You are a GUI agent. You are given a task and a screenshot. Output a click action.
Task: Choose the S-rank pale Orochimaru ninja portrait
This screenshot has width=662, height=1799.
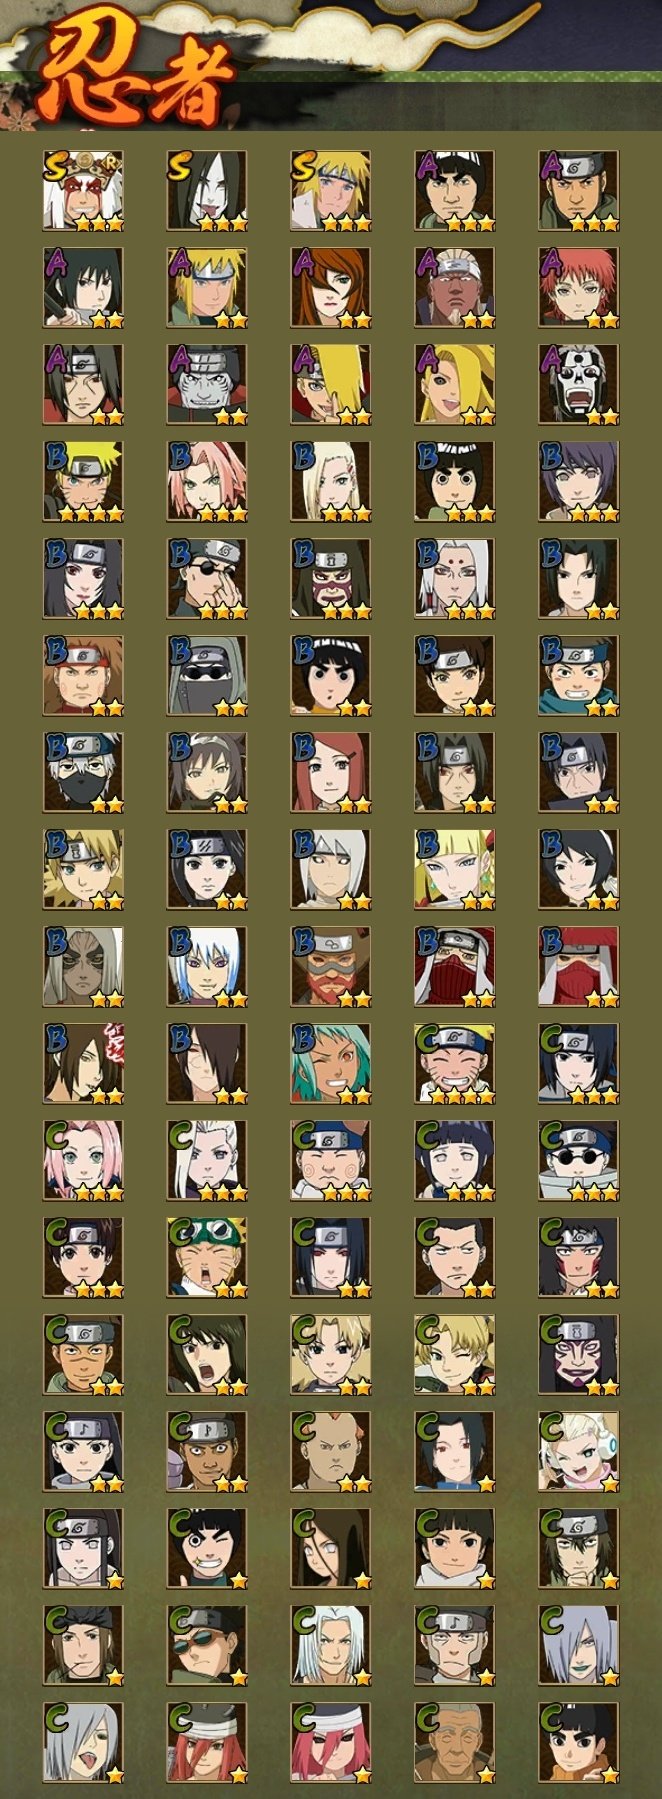click(207, 191)
